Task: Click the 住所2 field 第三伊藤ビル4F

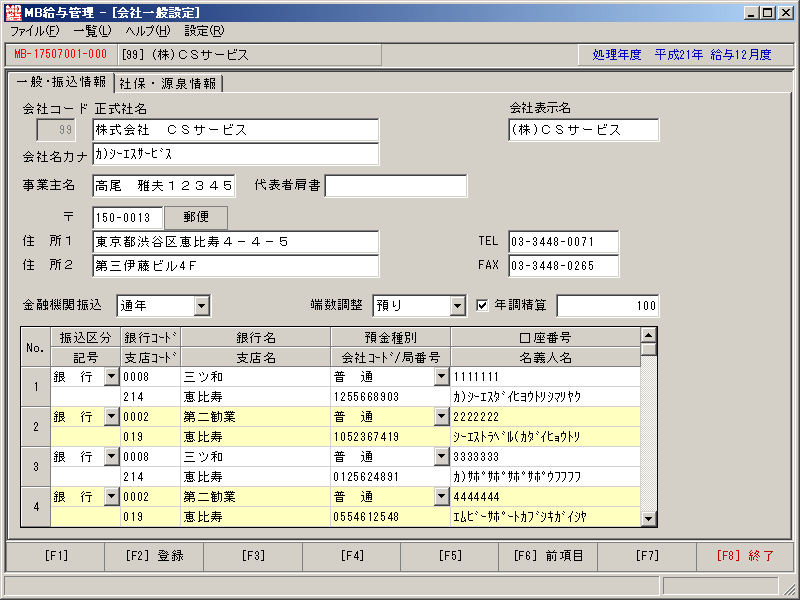Action: (x=236, y=266)
